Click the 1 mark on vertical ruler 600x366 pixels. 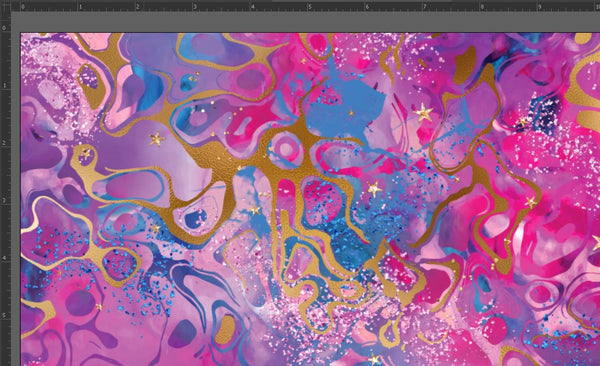click(x=4, y=85)
